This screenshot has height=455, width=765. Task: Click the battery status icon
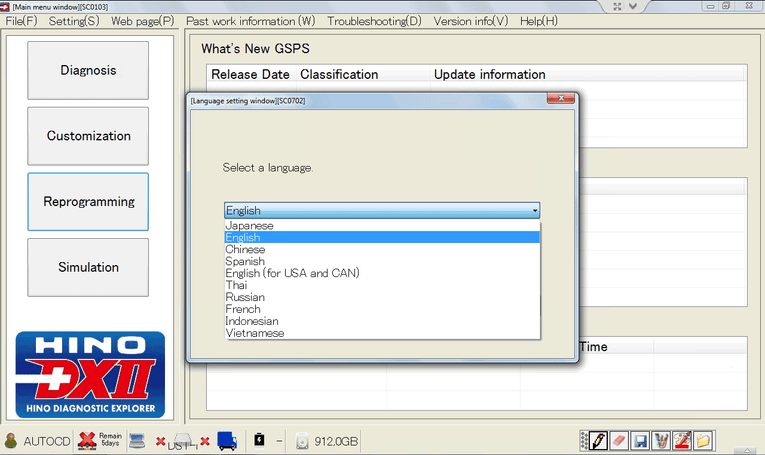point(257,441)
